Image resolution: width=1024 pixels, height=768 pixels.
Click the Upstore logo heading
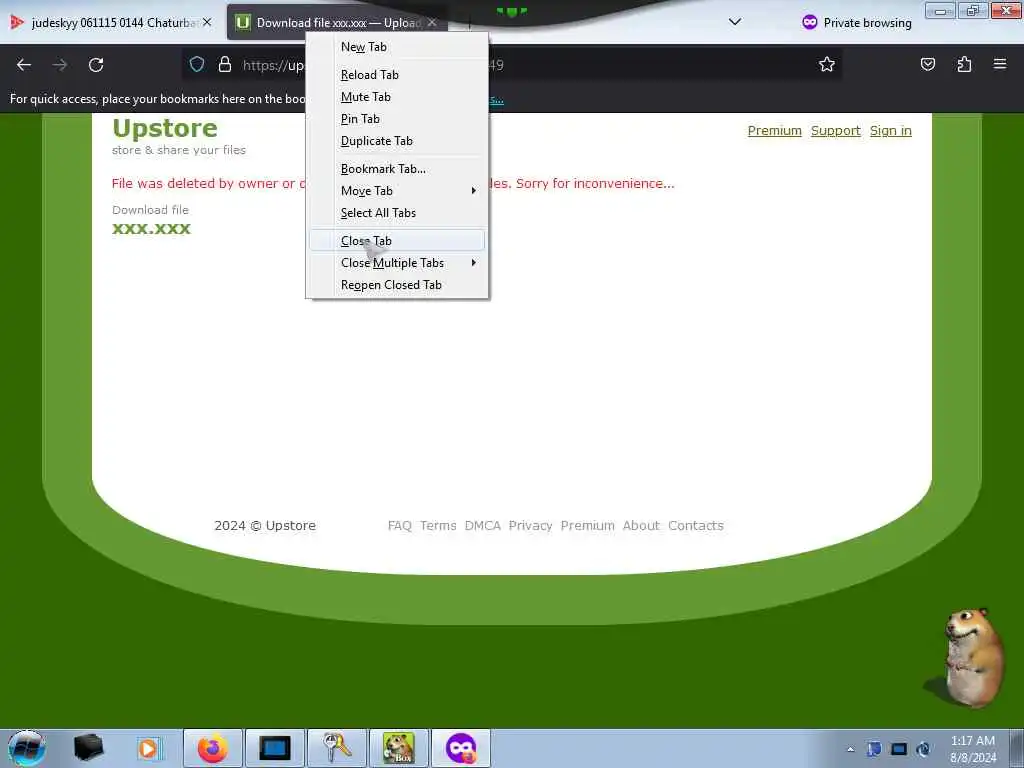pyautogui.click(x=165, y=128)
